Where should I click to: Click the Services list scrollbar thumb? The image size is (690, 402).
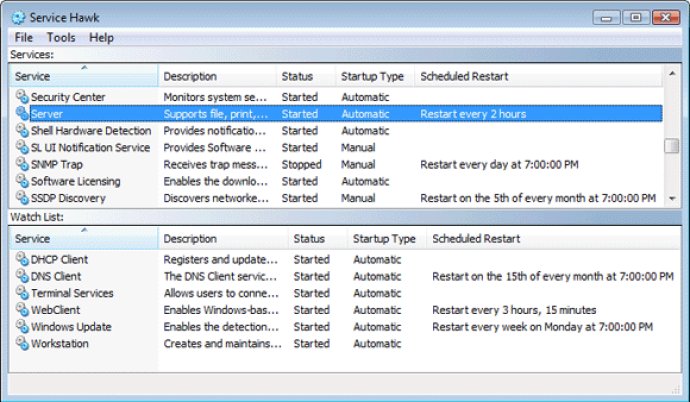pyautogui.click(x=672, y=146)
